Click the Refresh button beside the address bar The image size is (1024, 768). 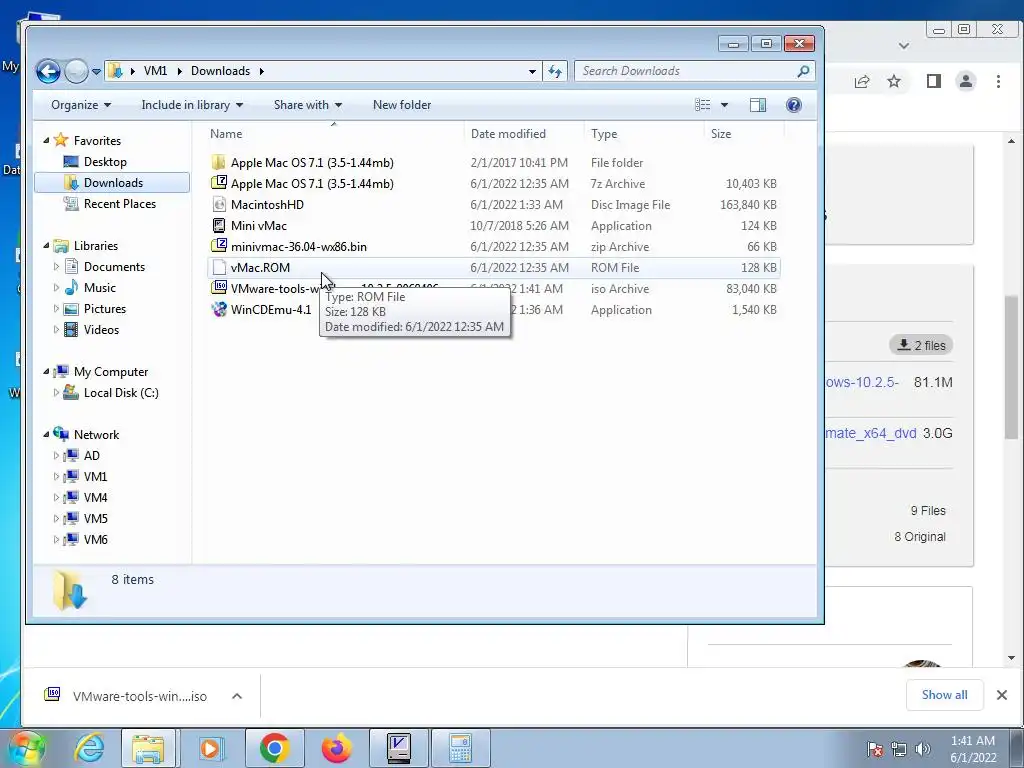(x=555, y=71)
